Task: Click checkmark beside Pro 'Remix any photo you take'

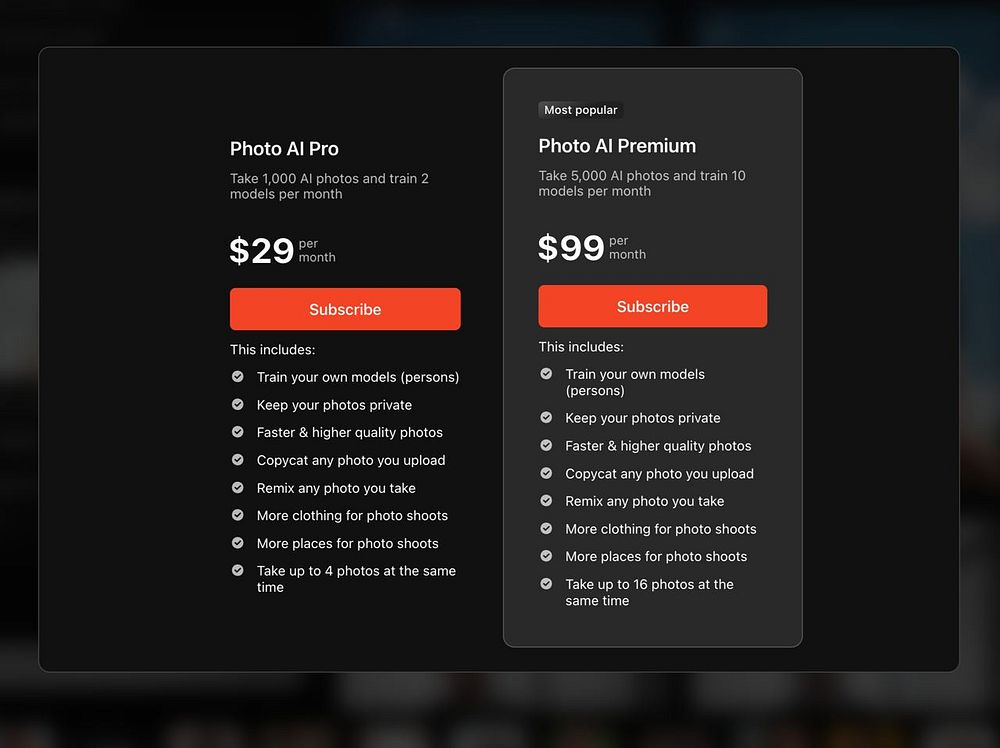Action: point(238,487)
